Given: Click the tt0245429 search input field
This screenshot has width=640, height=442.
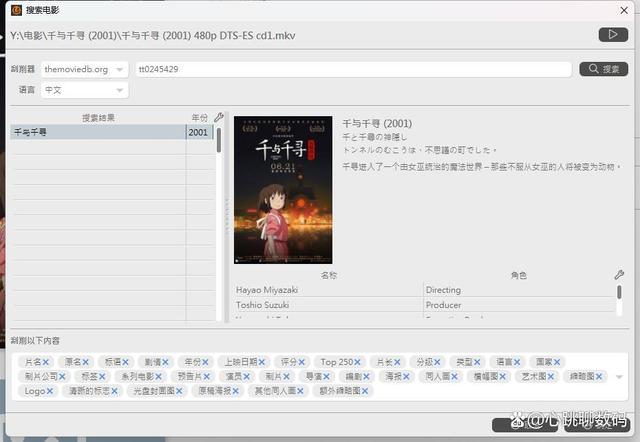Looking at the screenshot, I should point(353,69).
